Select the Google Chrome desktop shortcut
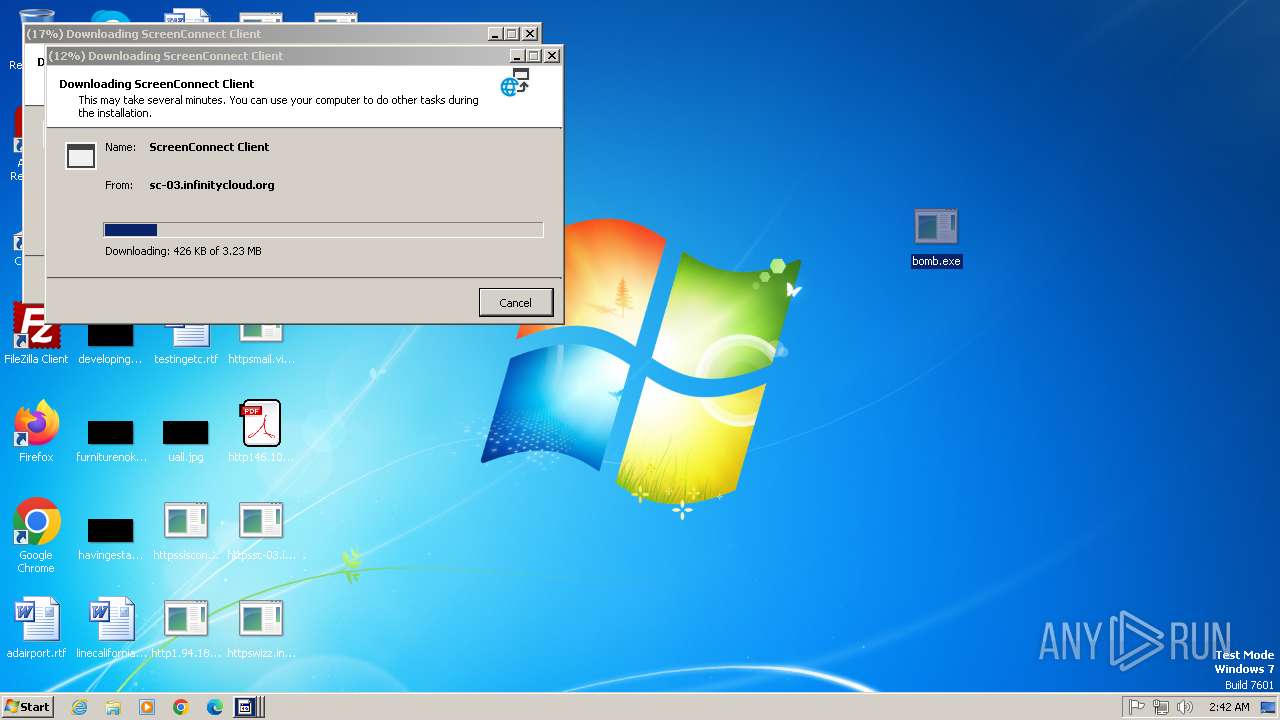The height and width of the screenshot is (720, 1280). [36, 536]
